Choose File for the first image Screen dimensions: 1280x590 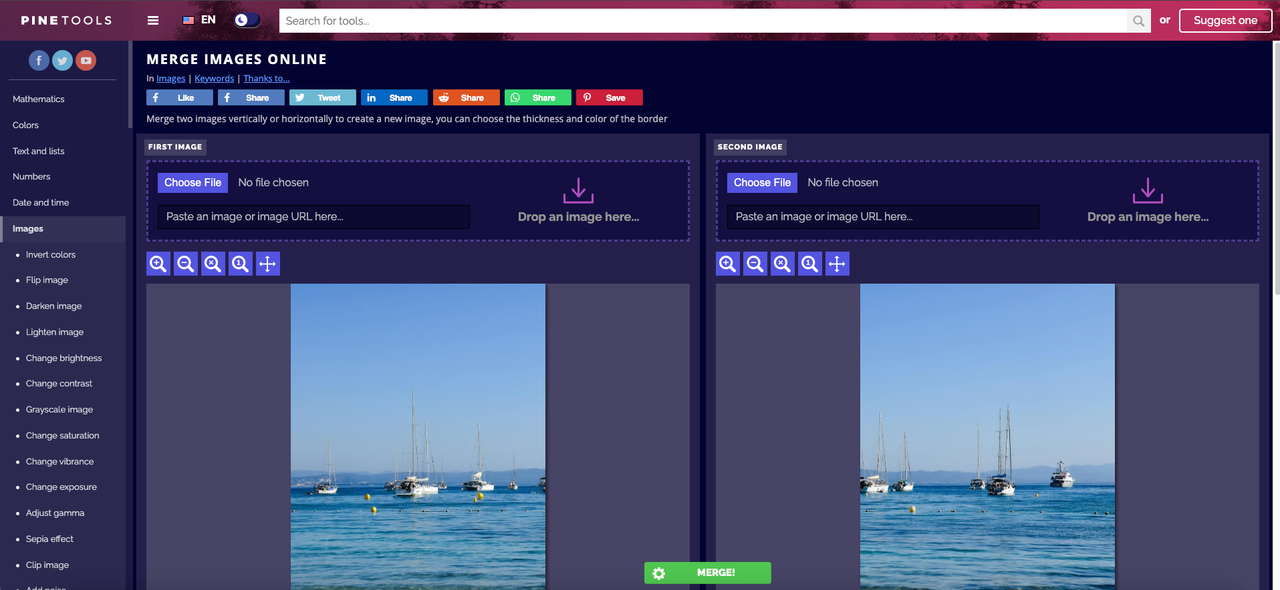[x=192, y=182]
